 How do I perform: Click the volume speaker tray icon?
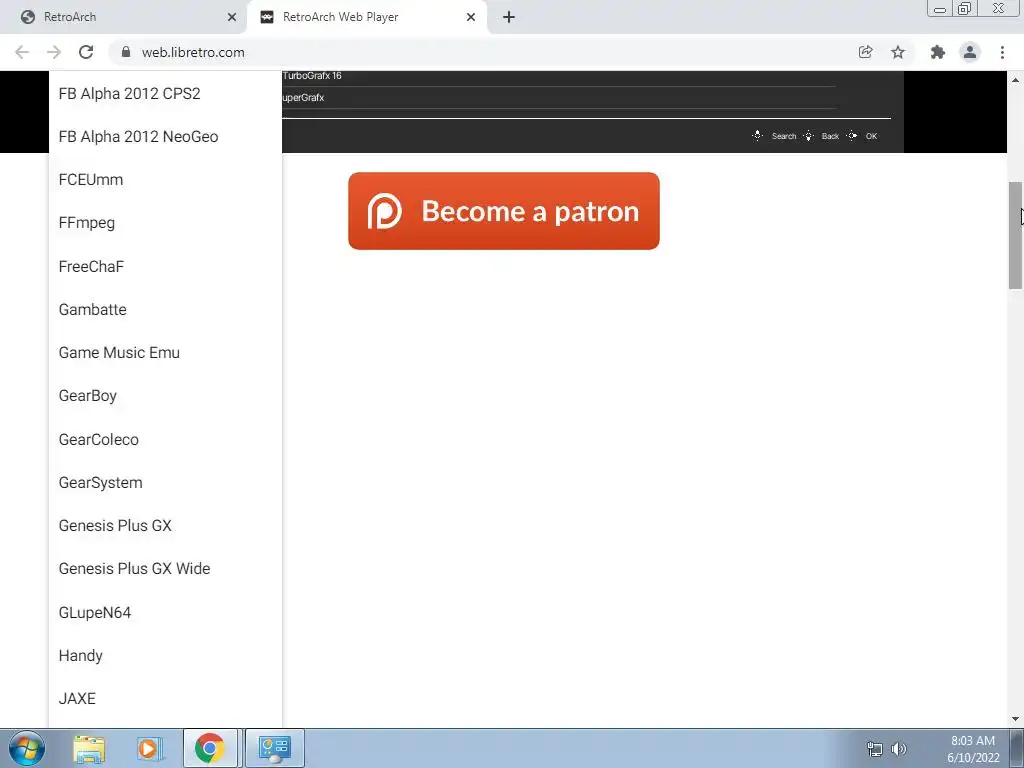click(x=899, y=749)
